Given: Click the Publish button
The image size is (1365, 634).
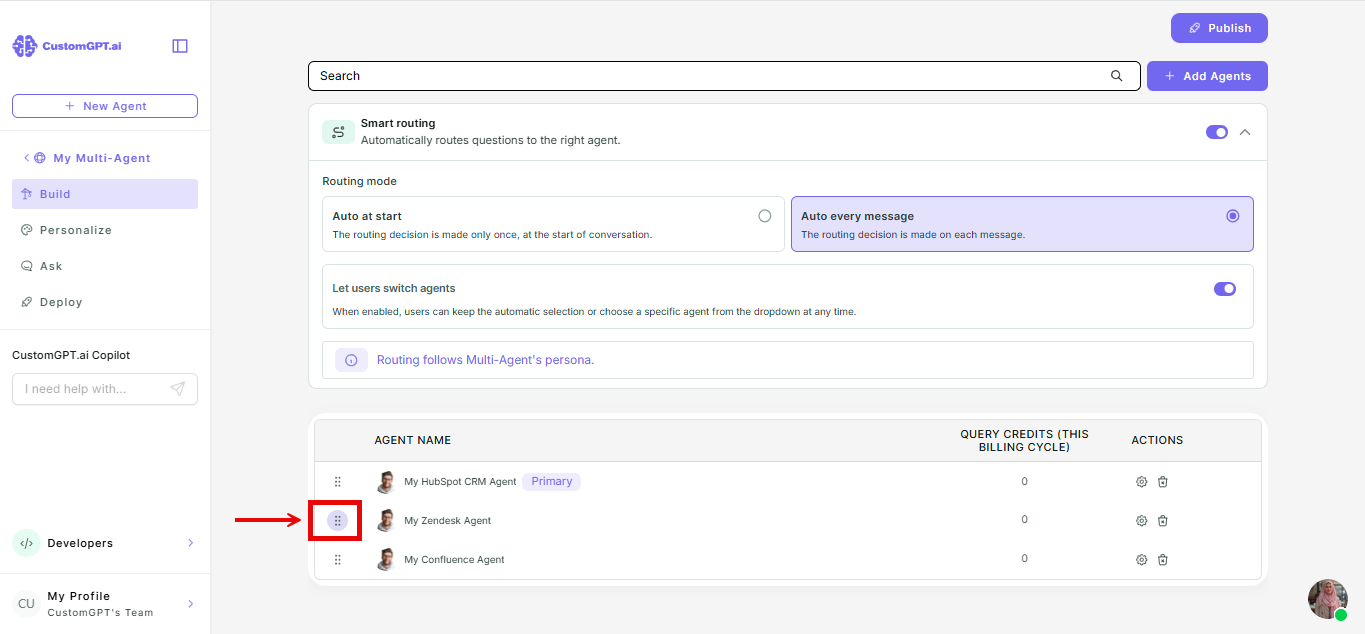Looking at the screenshot, I should [1219, 28].
